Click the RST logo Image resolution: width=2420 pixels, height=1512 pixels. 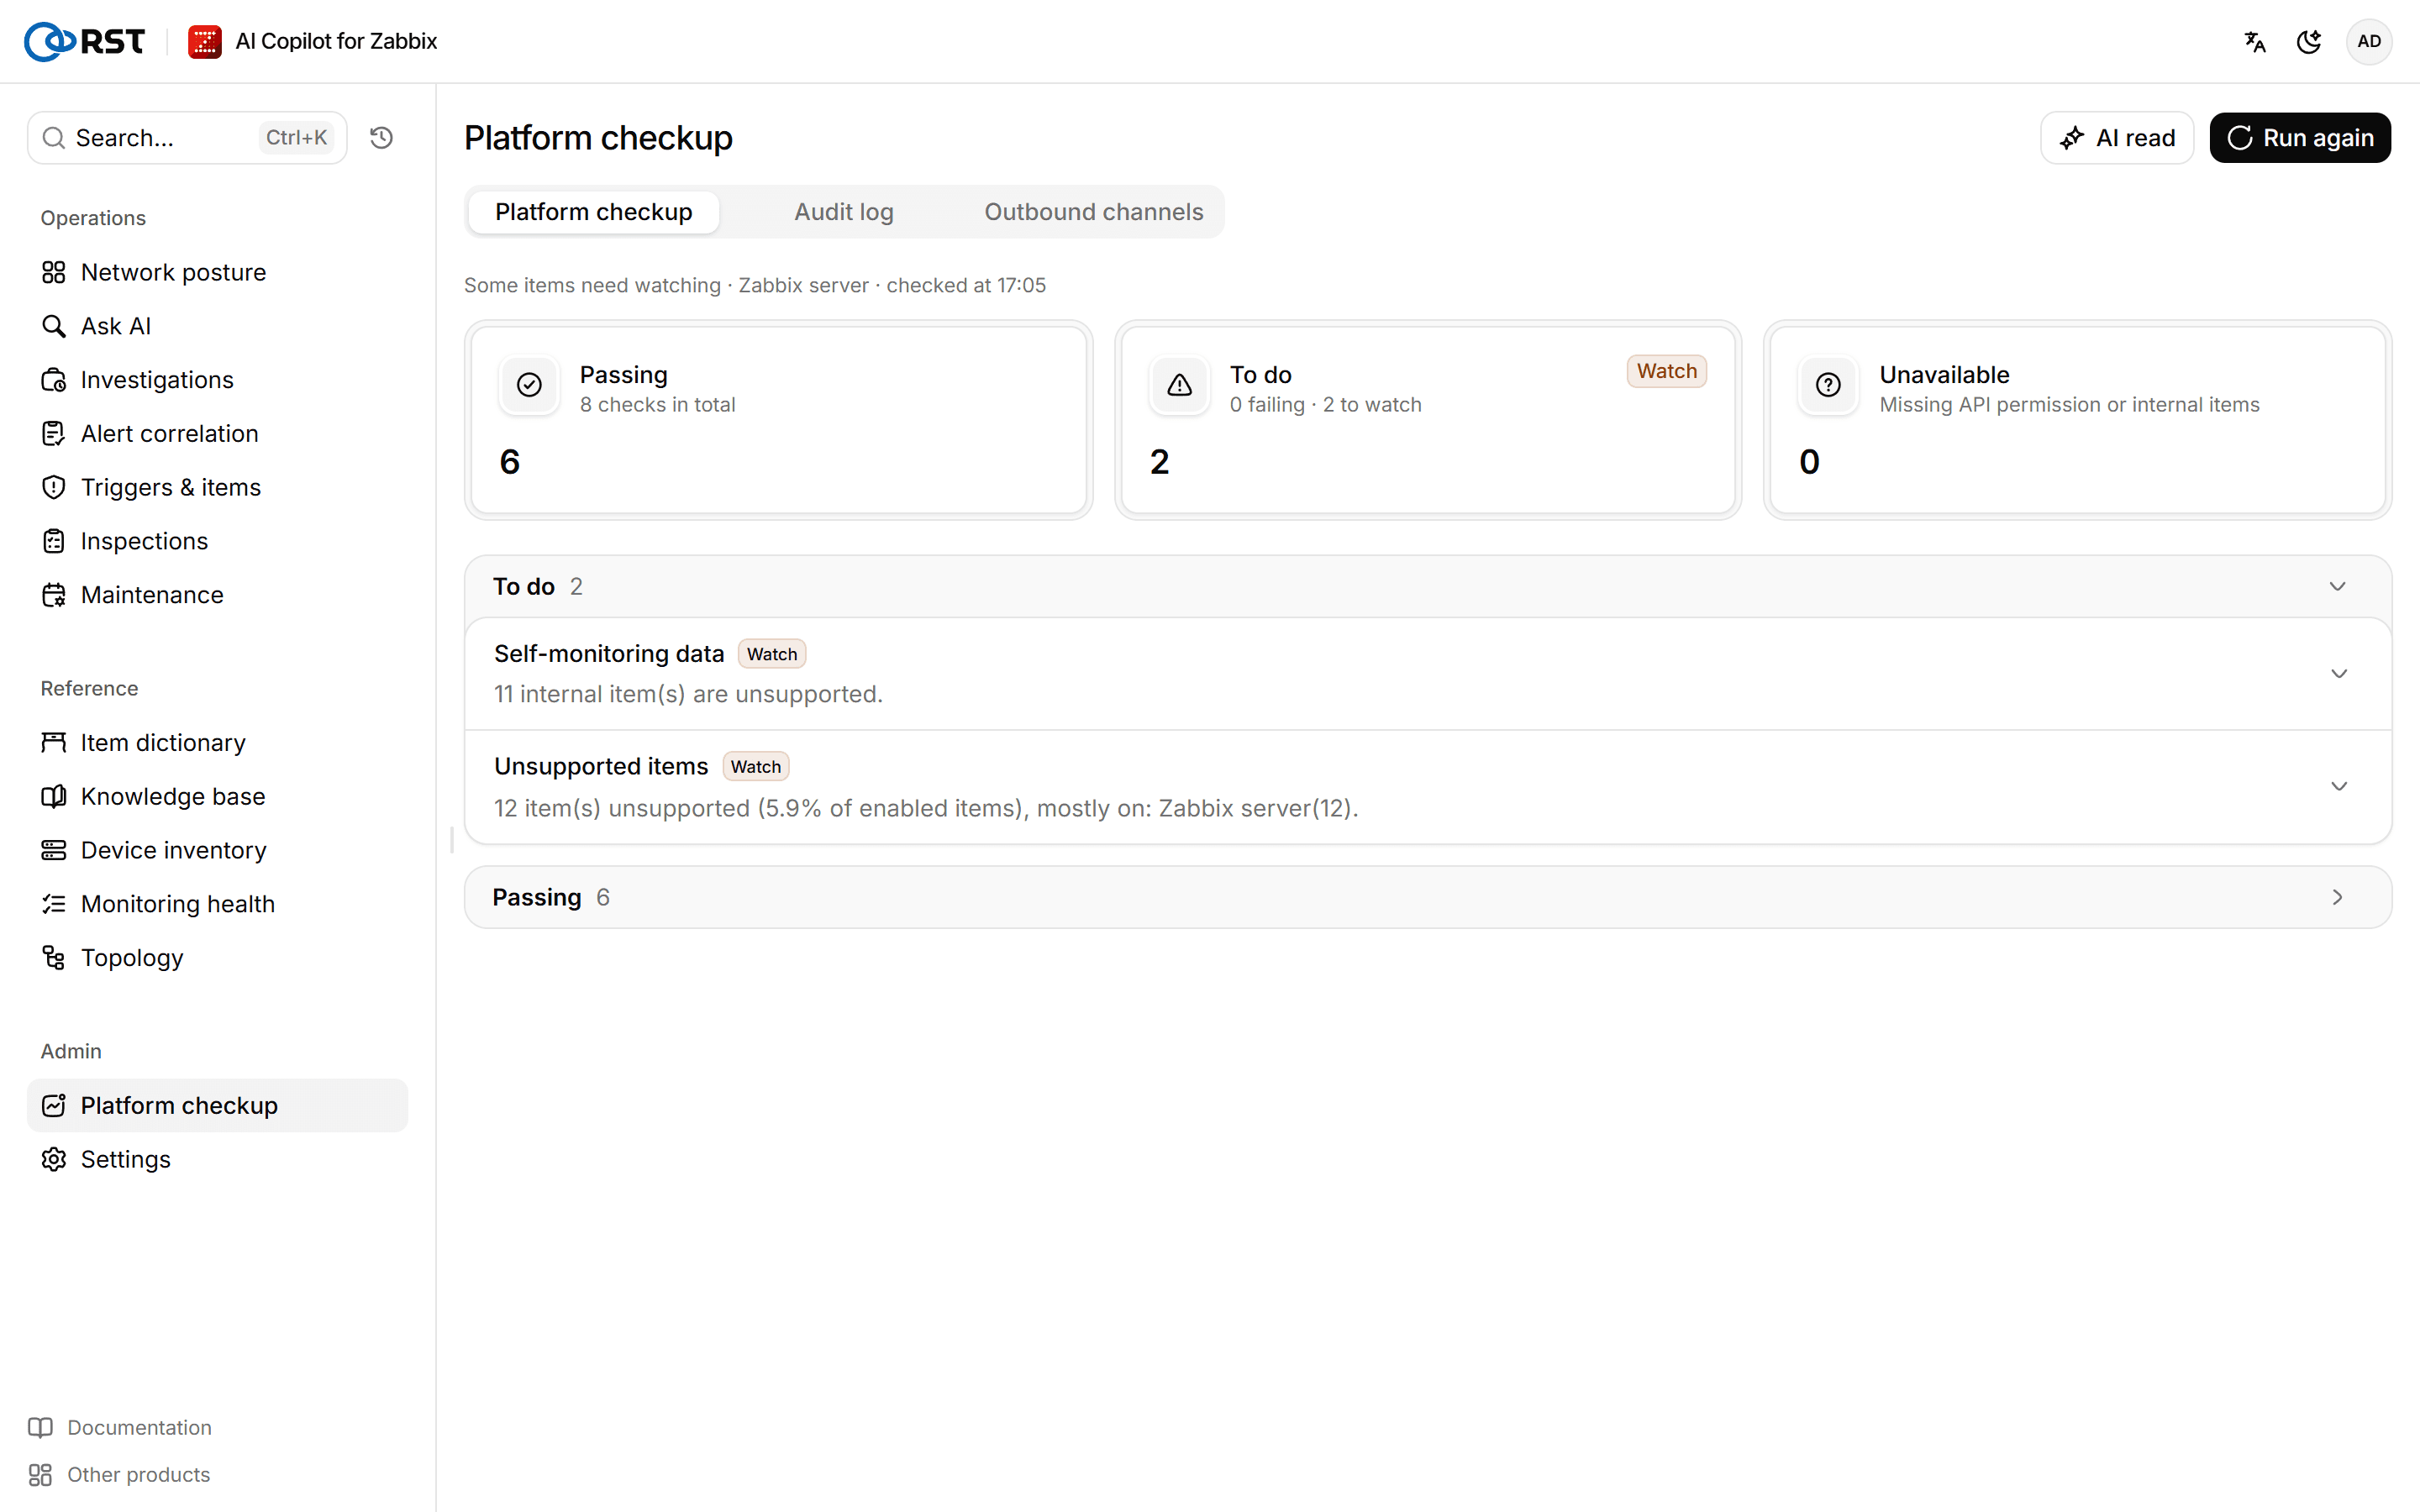(85, 41)
